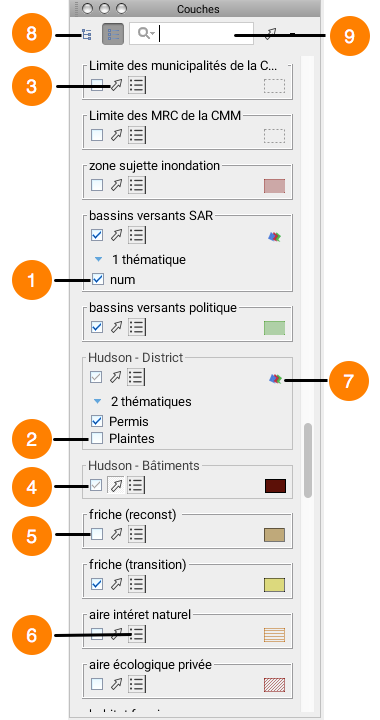This screenshot has width=380, height=720.
Task: Click thematic style icon for bassins versants SAR
Action: tap(274, 237)
